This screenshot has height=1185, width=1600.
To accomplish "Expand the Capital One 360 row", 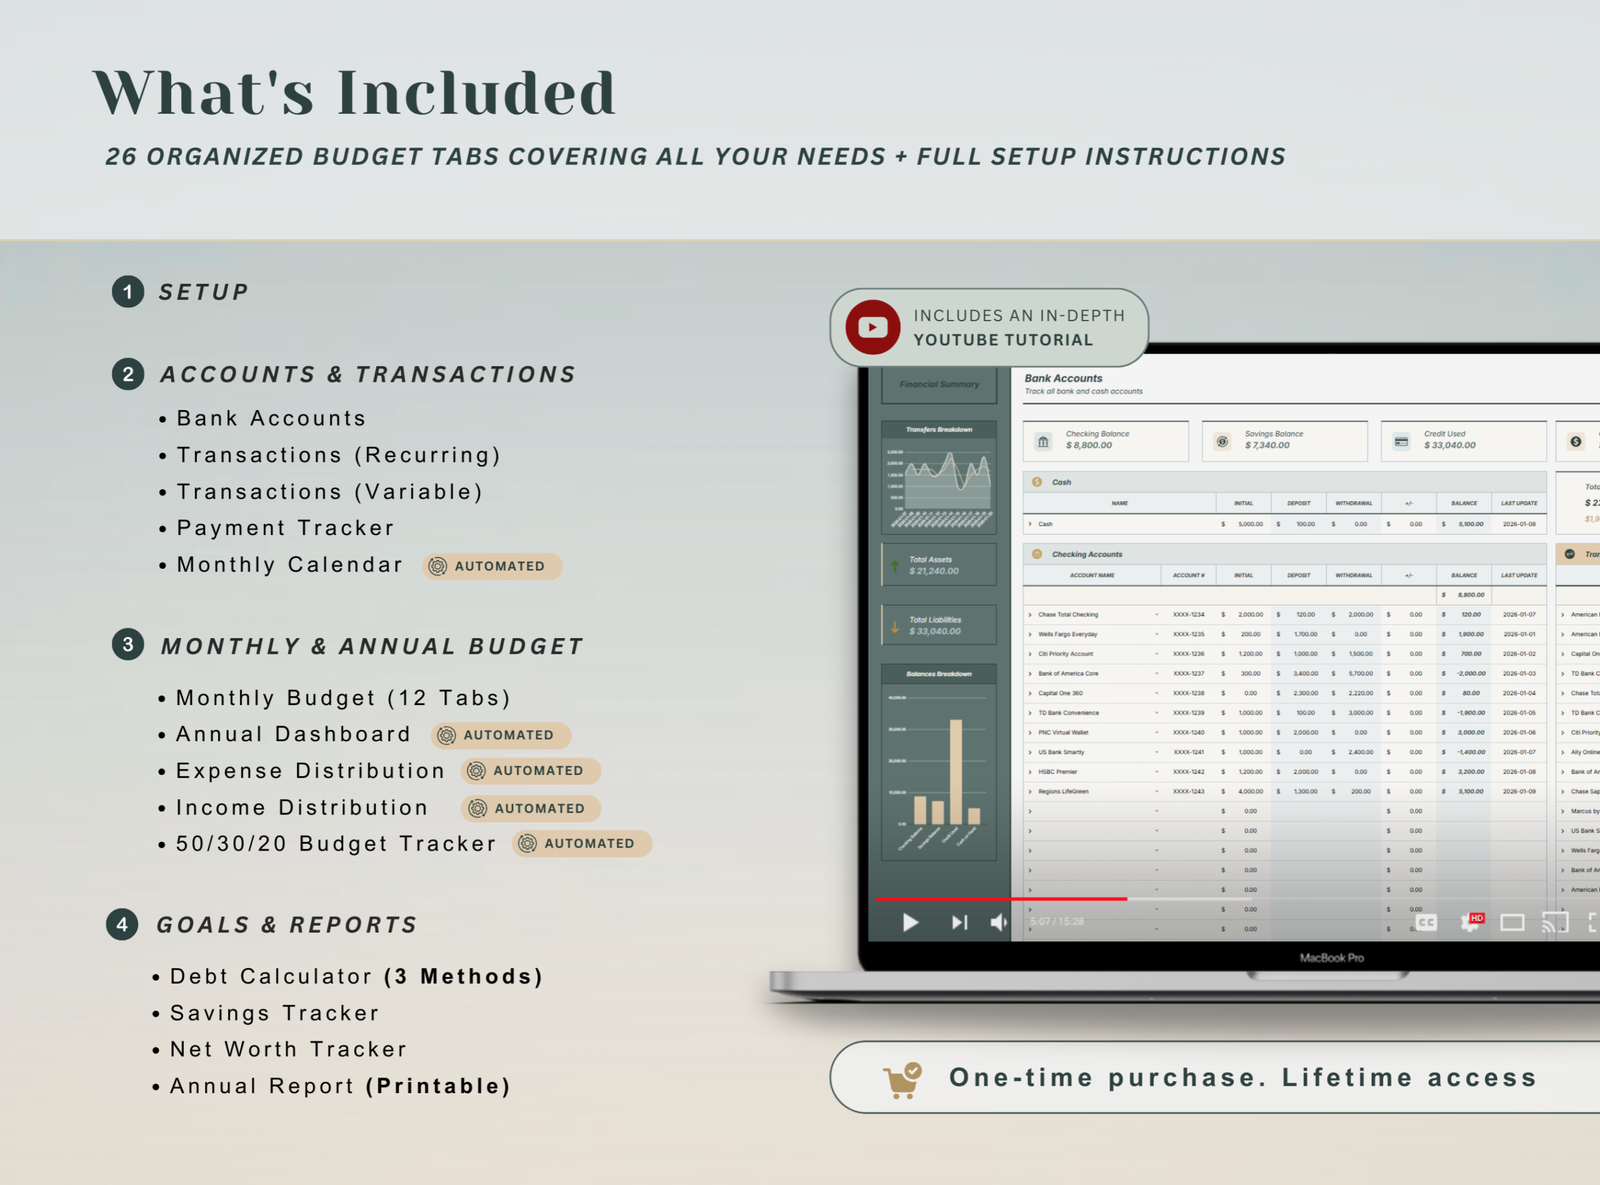I will coord(1030,693).
